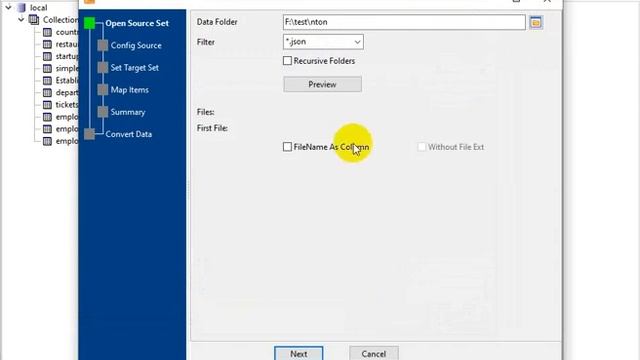Click the Collections folder icon in tree
The height and width of the screenshot is (360, 640).
(34, 20)
